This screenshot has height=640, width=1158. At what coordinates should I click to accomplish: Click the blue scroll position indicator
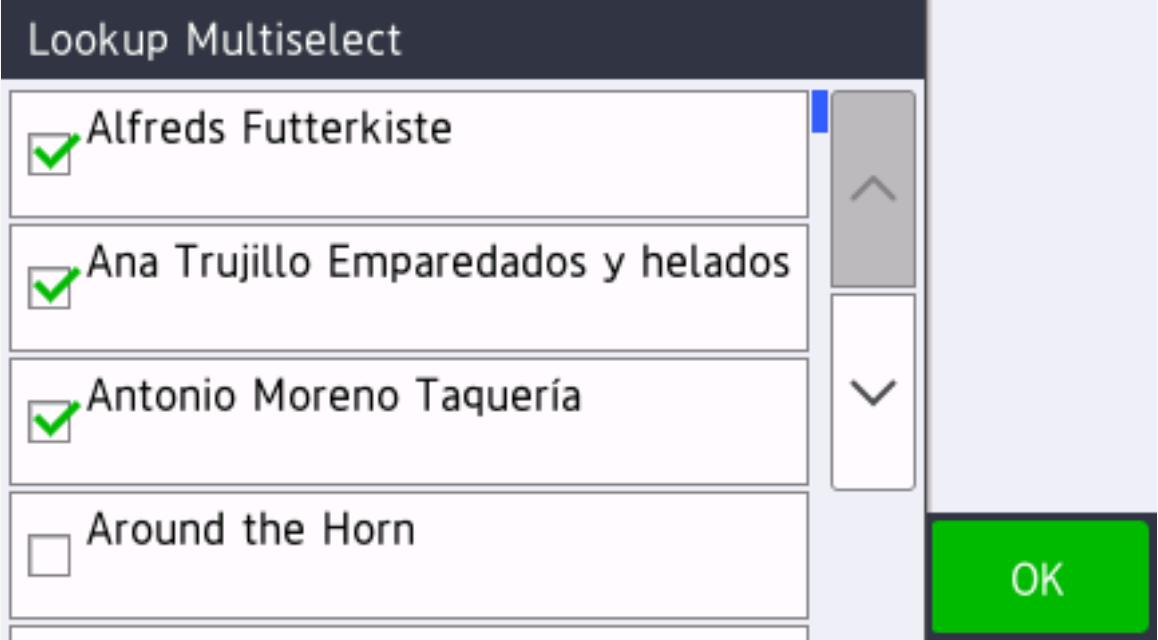tap(819, 112)
